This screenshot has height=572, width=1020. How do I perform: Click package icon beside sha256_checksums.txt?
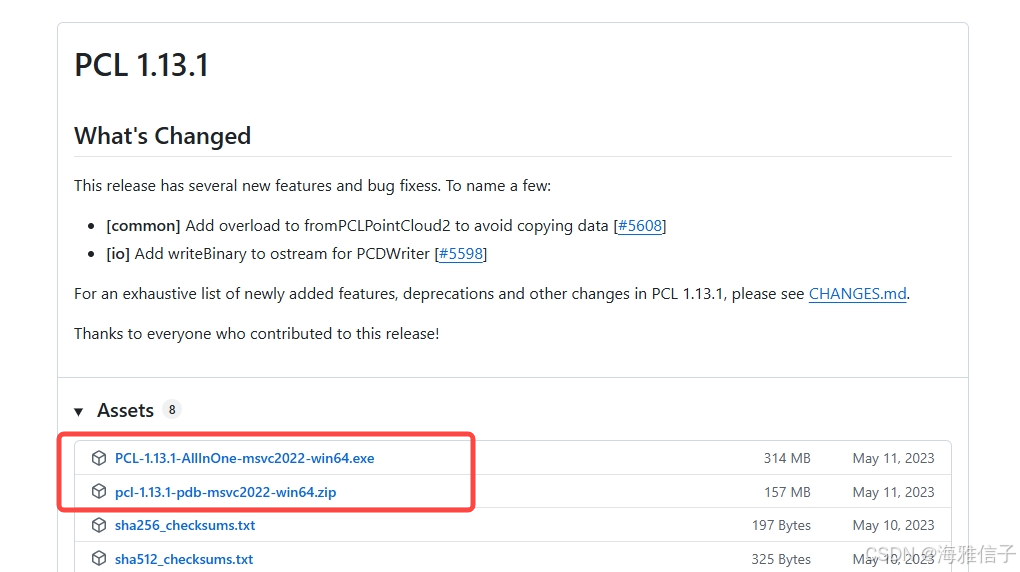pyautogui.click(x=99, y=525)
